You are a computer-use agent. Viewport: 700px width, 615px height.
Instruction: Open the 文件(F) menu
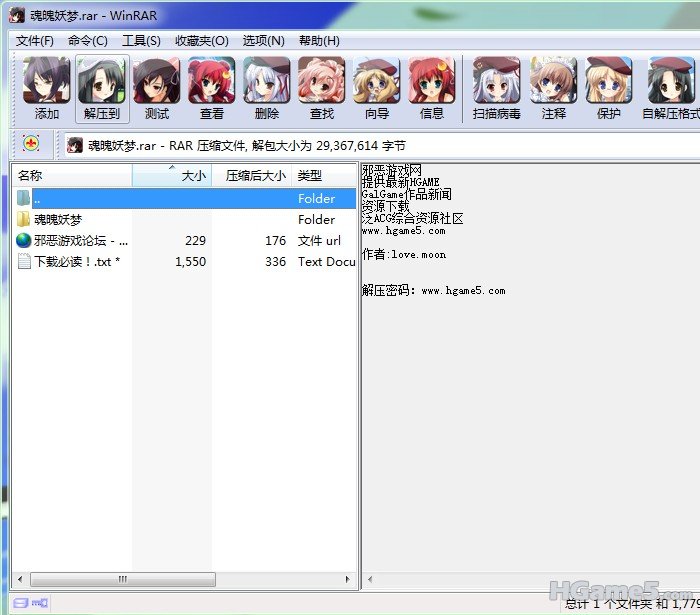coord(35,41)
